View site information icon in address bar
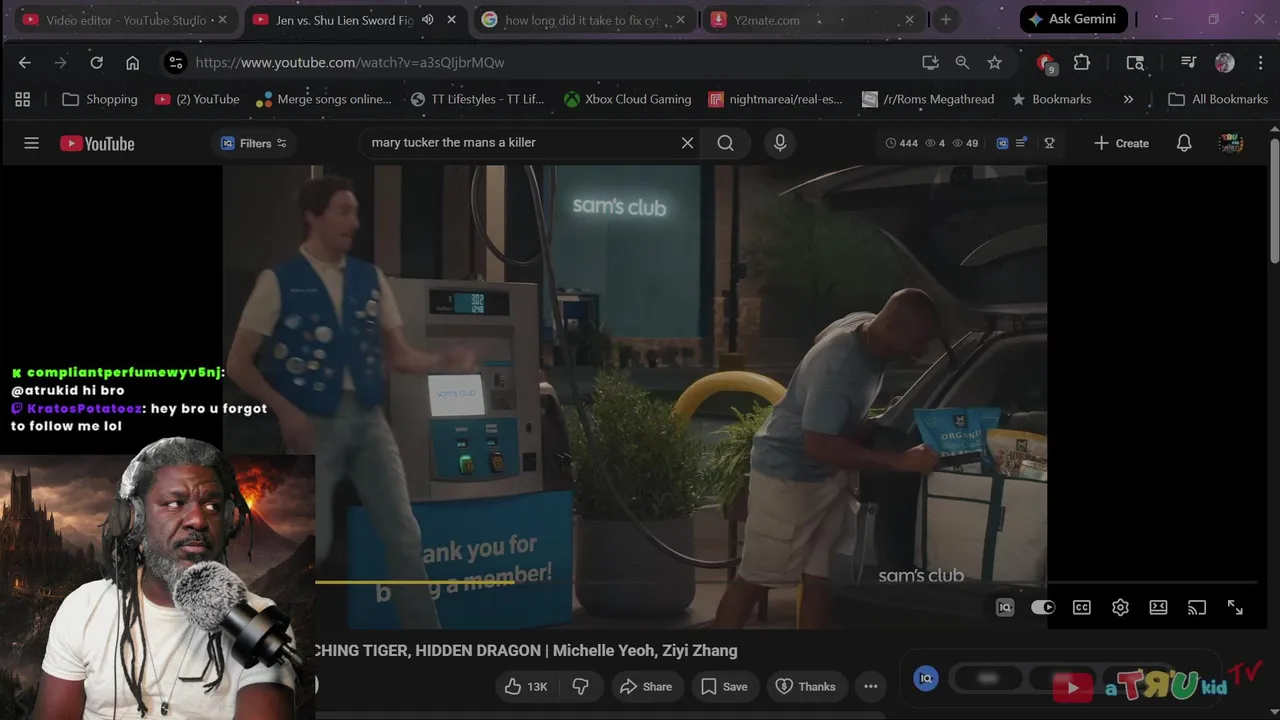 coord(175,62)
